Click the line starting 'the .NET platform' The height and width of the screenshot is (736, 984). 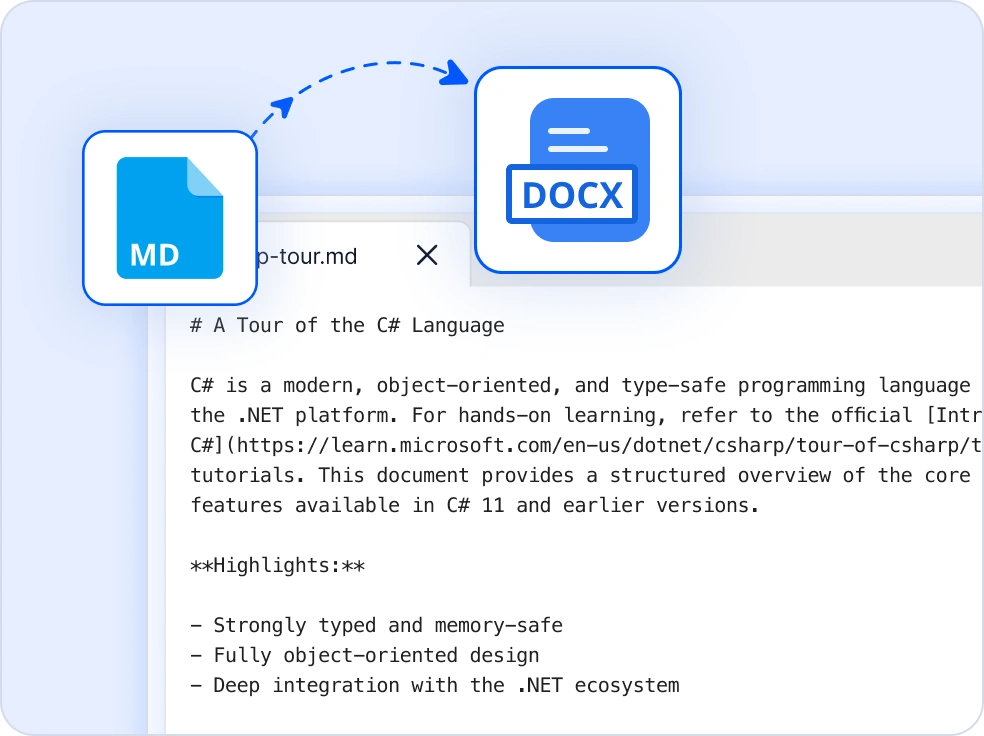586,415
